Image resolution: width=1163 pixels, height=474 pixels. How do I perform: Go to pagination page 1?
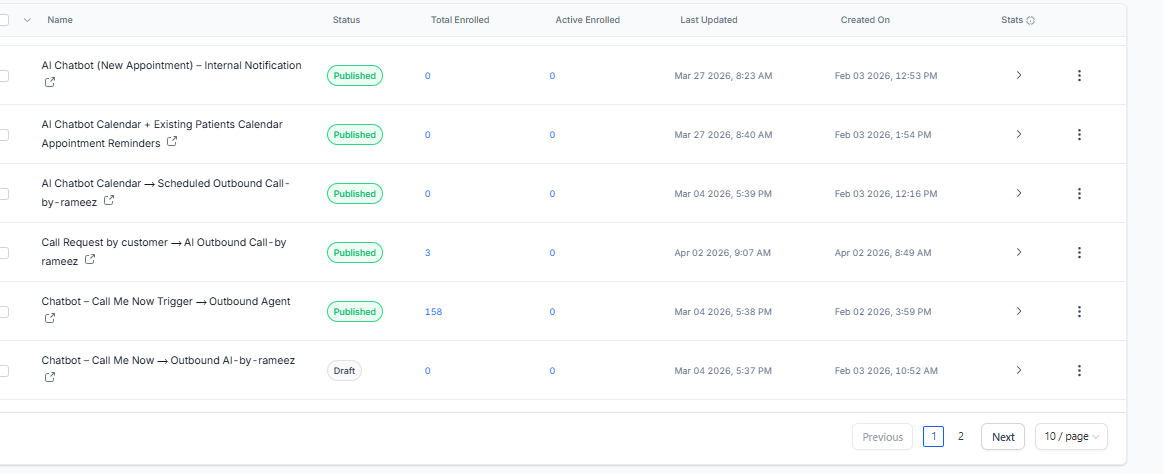pos(933,437)
